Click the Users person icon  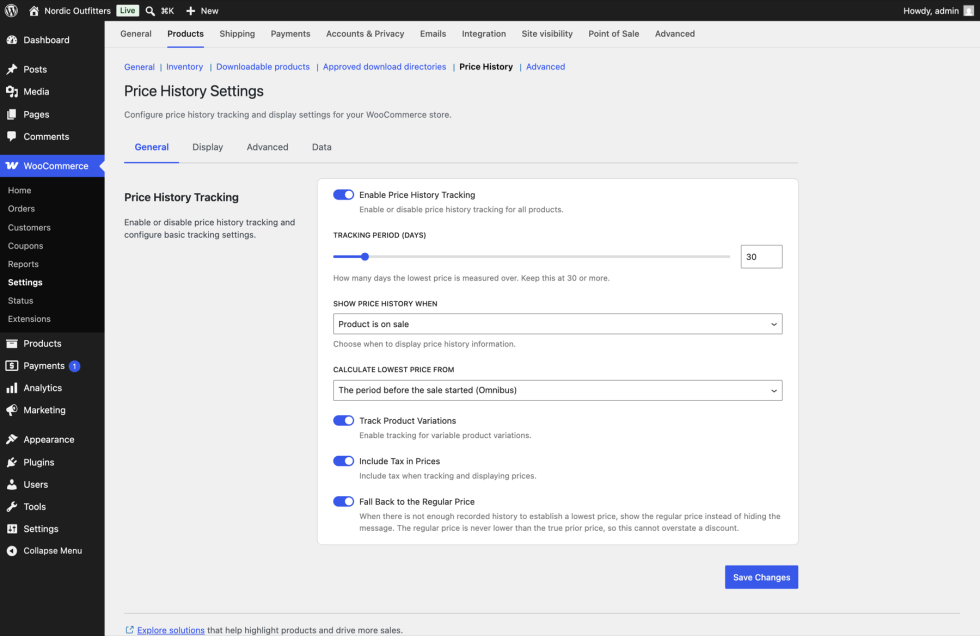[12, 484]
